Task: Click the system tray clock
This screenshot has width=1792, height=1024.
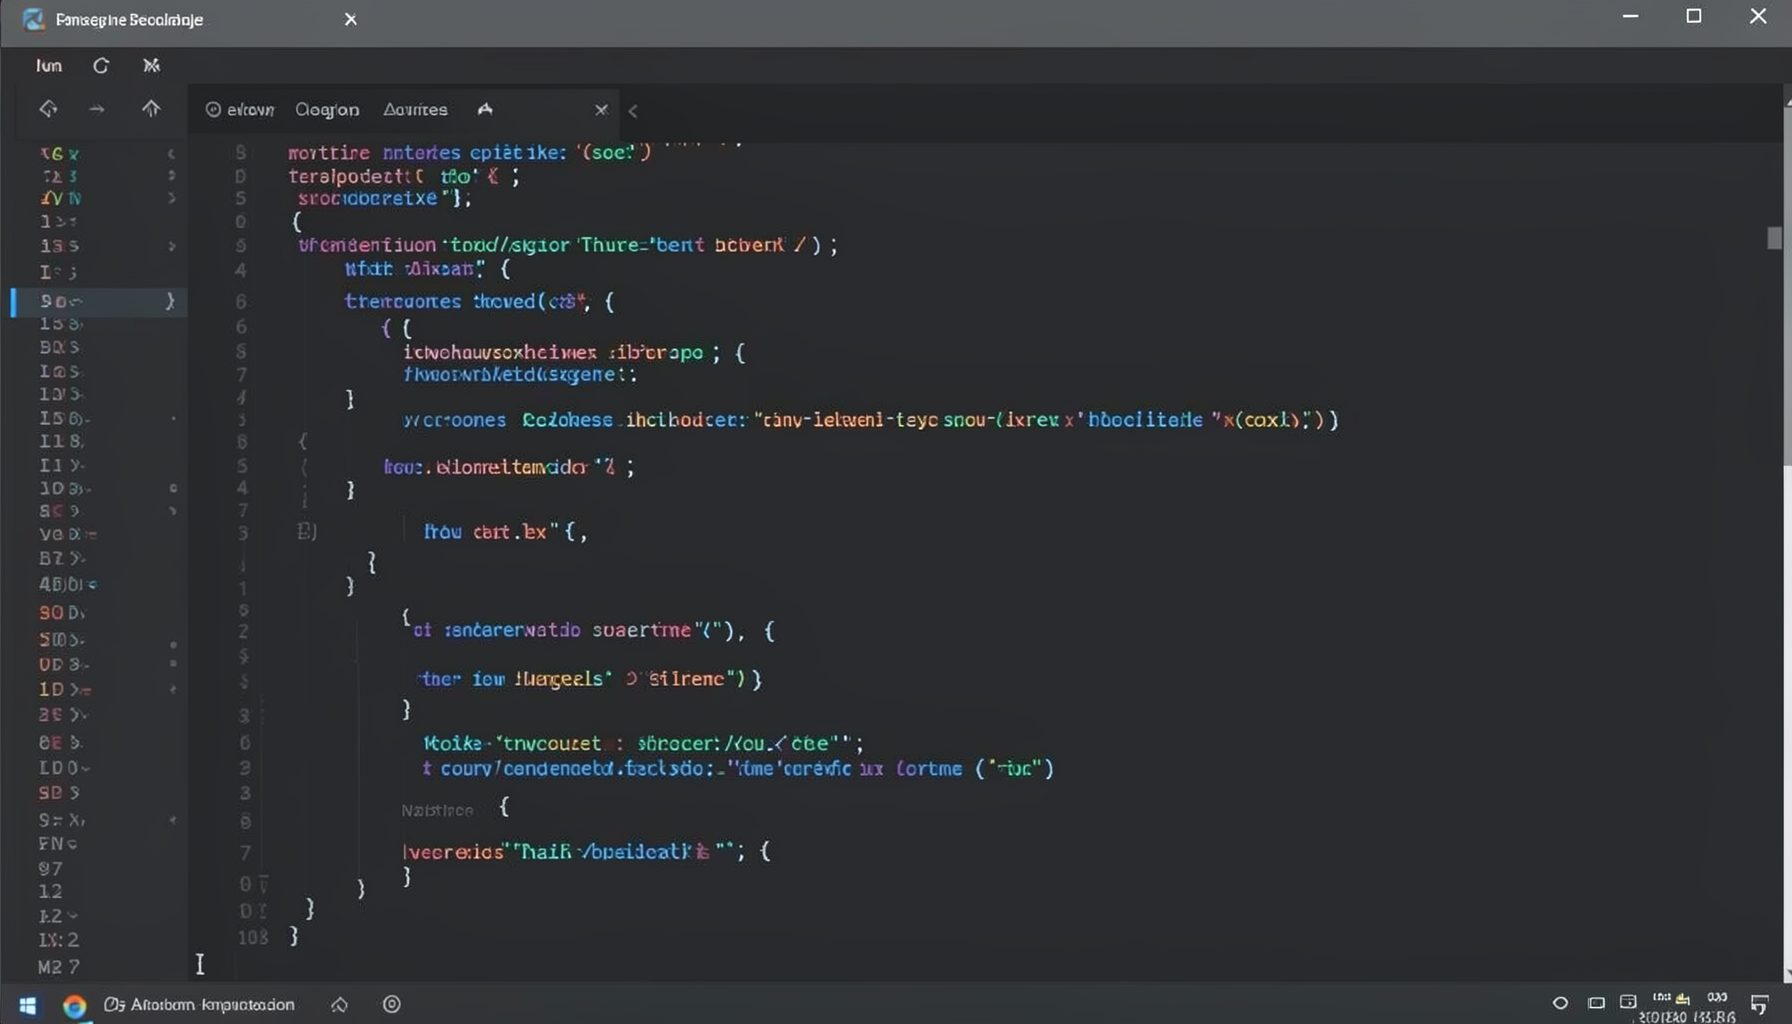Action: click(x=1687, y=1017)
